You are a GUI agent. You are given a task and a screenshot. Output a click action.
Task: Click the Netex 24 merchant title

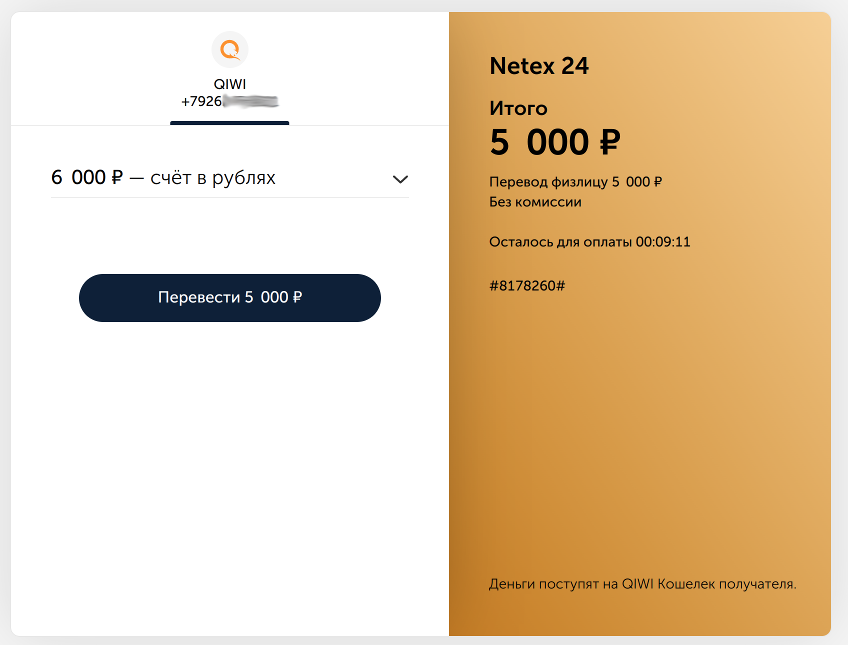tap(539, 67)
